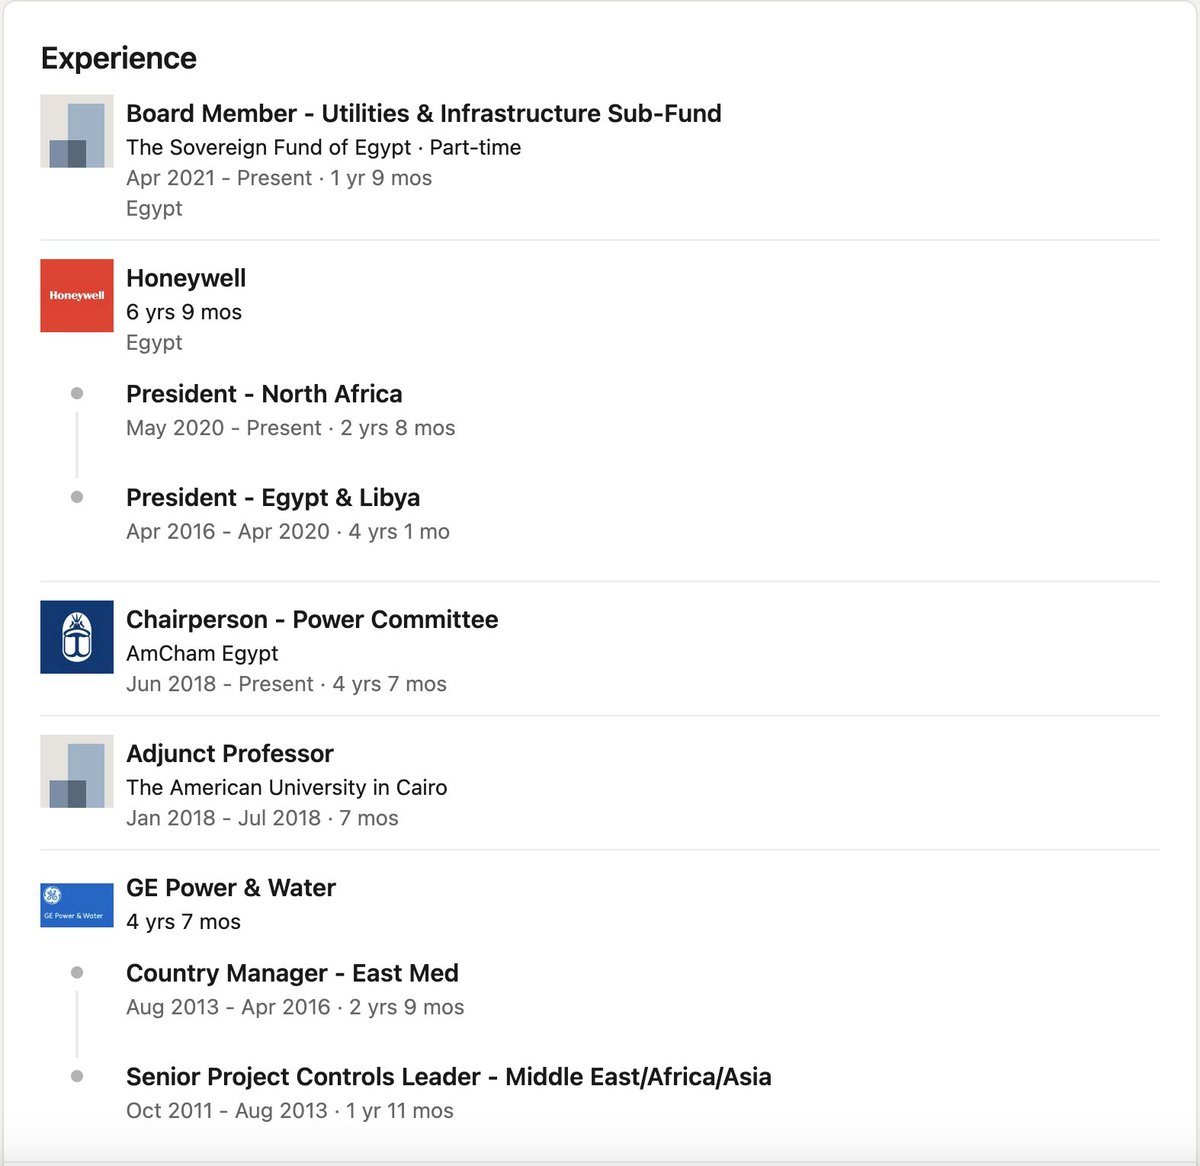Viewport: 1200px width, 1166px height.
Task: Select the President - North Africa position
Action: click(264, 394)
